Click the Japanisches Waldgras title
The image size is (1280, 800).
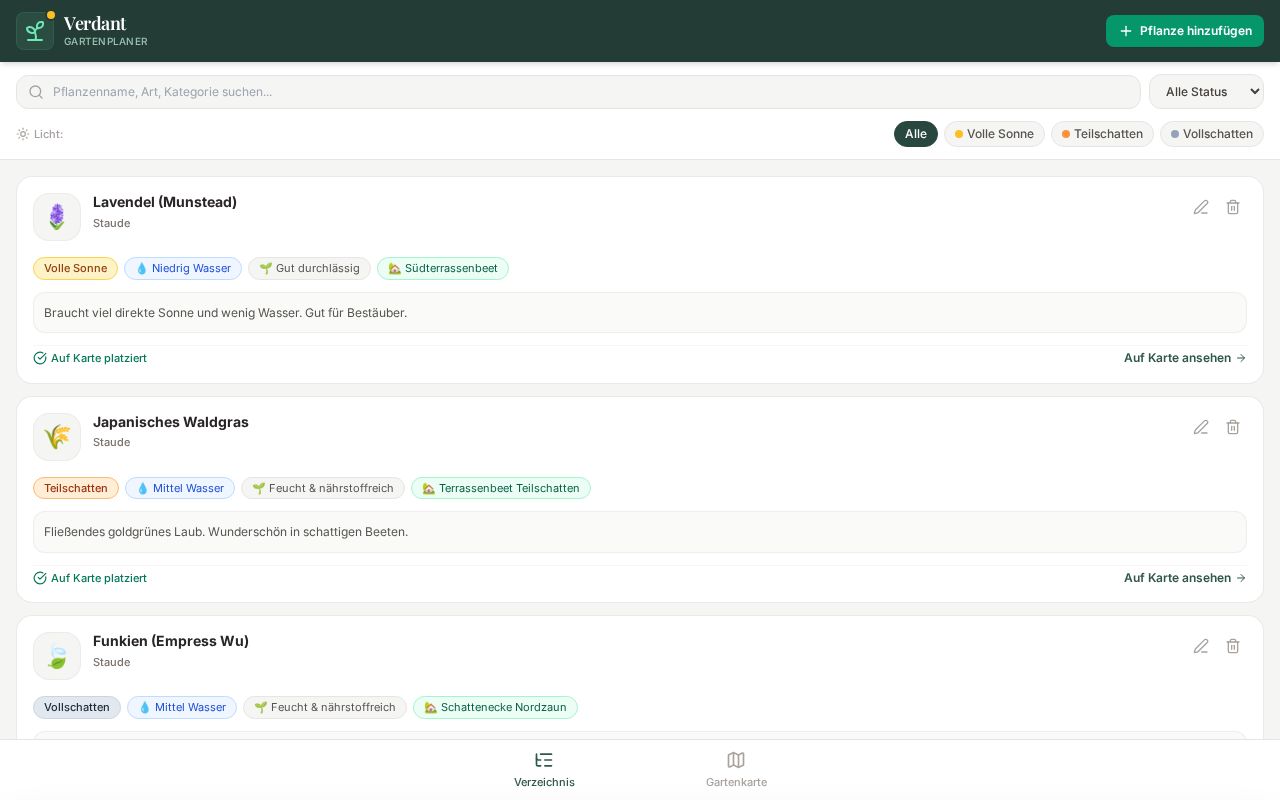click(x=171, y=422)
